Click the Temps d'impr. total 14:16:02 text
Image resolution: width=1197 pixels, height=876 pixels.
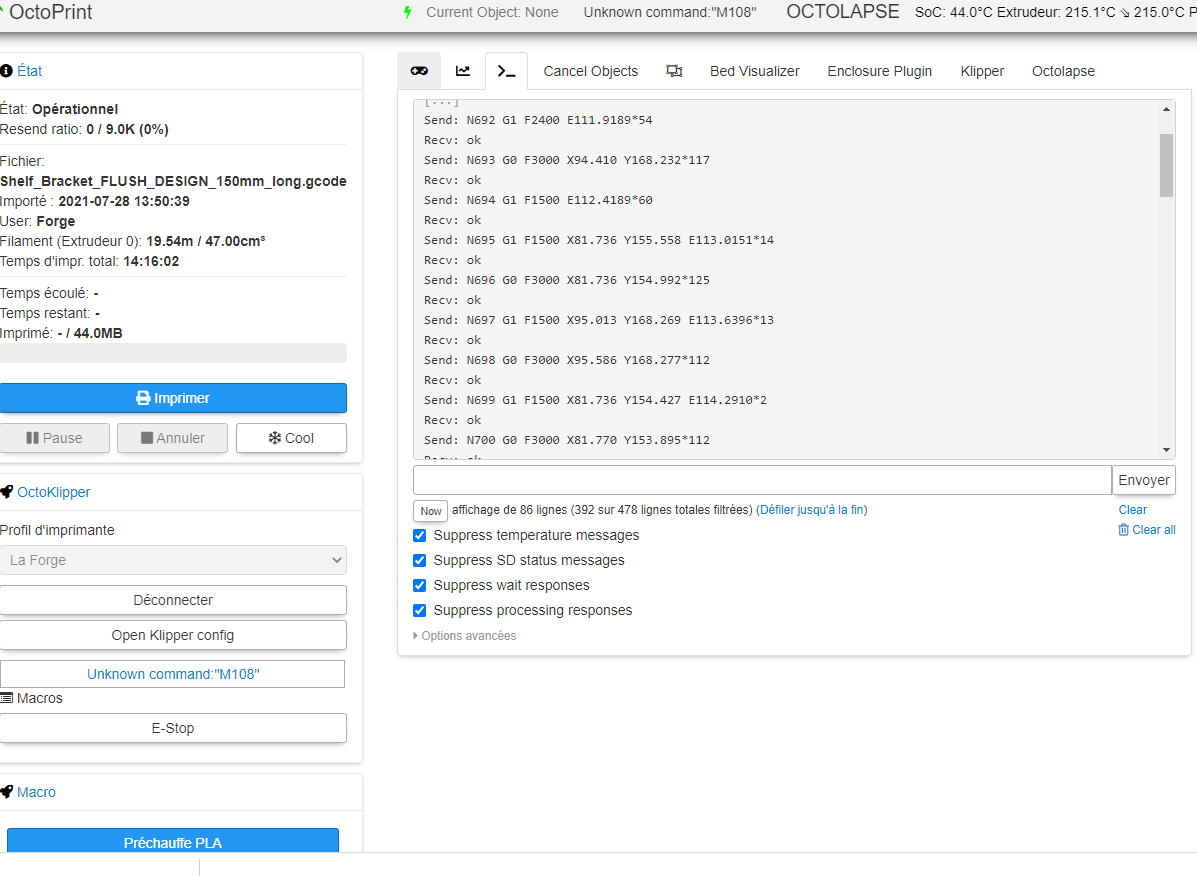(x=89, y=261)
